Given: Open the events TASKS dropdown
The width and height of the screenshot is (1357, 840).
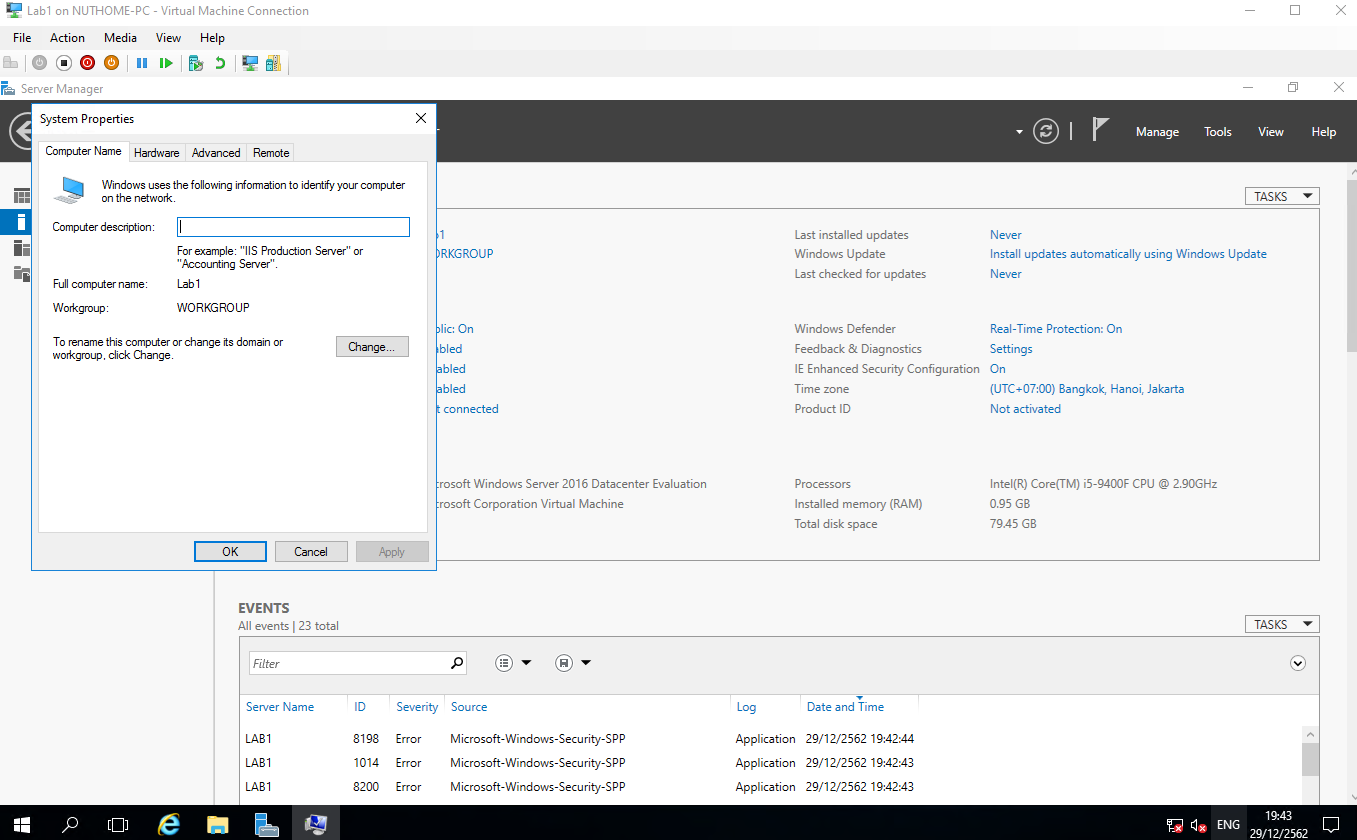Looking at the screenshot, I should click(1281, 623).
